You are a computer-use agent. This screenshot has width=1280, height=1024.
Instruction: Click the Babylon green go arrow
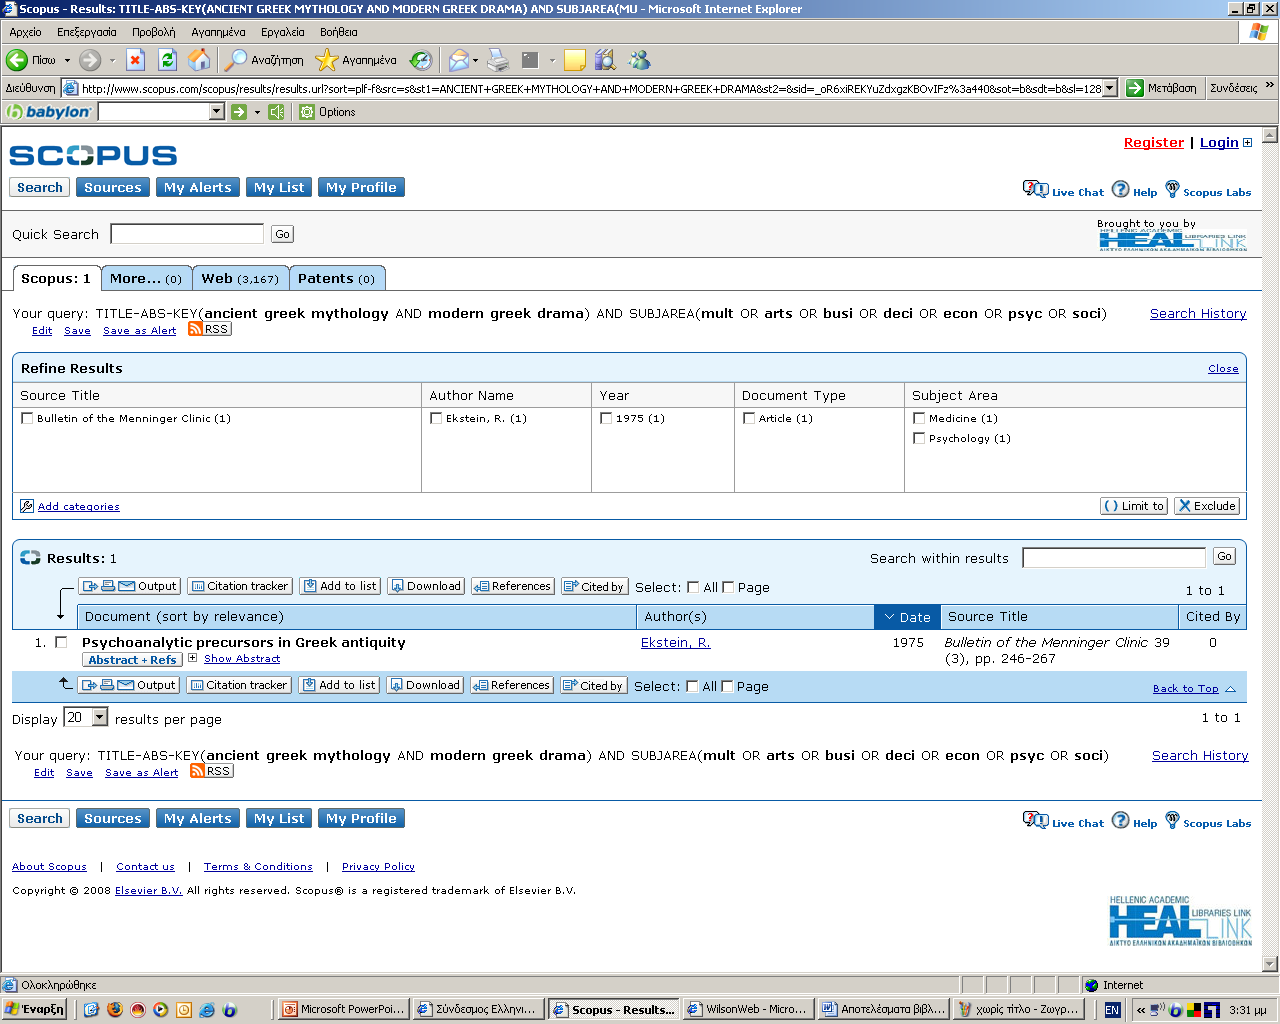tap(239, 112)
